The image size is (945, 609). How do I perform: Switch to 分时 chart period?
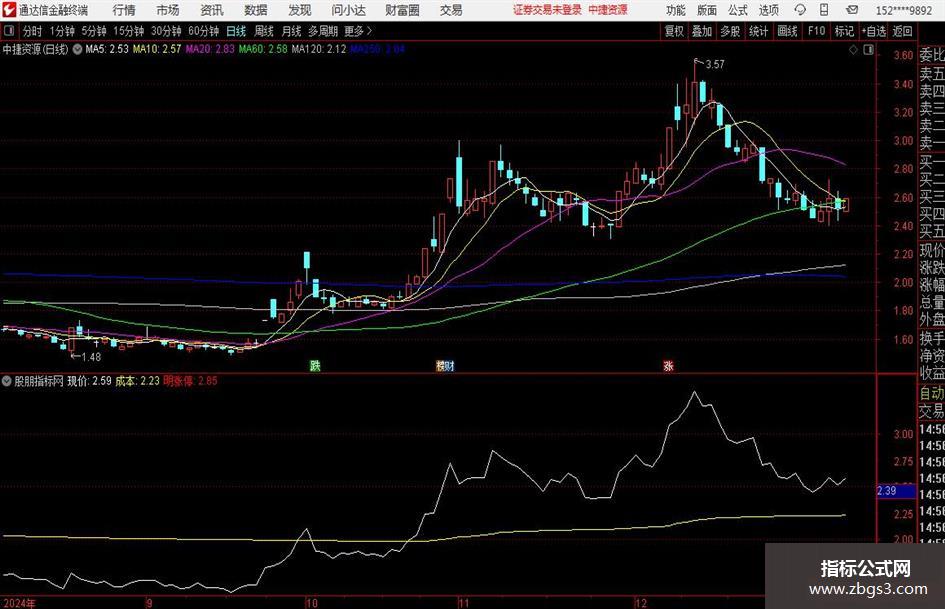[33, 31]
